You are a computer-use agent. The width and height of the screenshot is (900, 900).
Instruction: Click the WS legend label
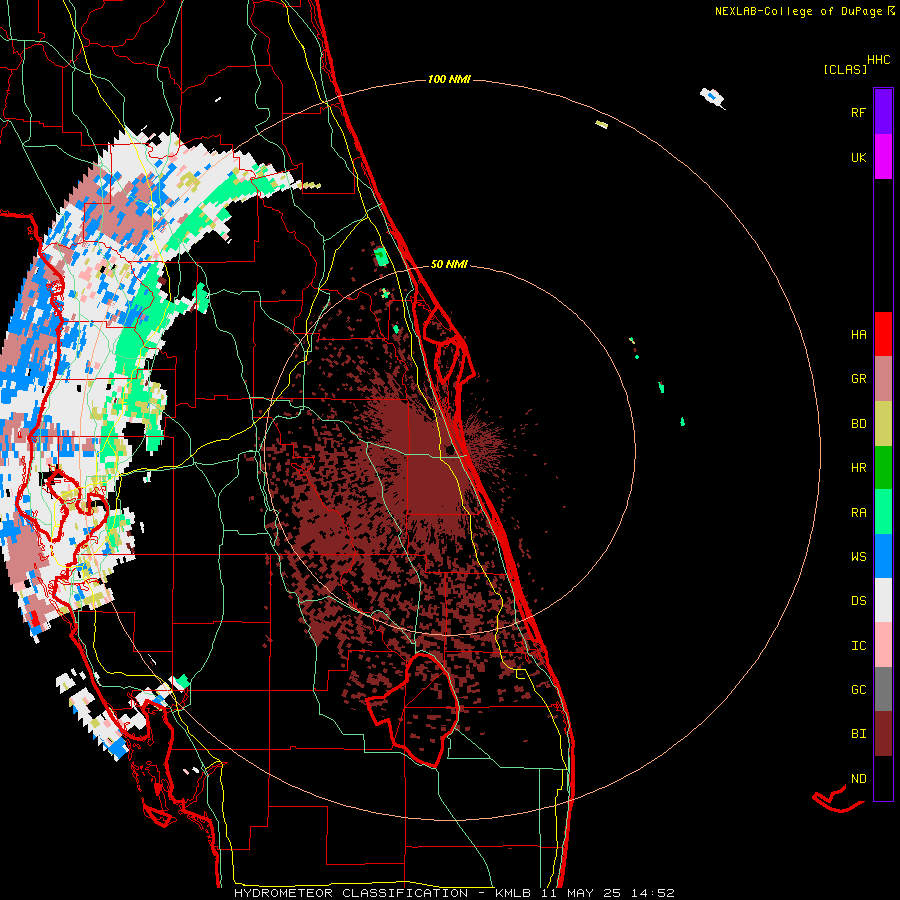pyautogui.click(x=858, y=557)
